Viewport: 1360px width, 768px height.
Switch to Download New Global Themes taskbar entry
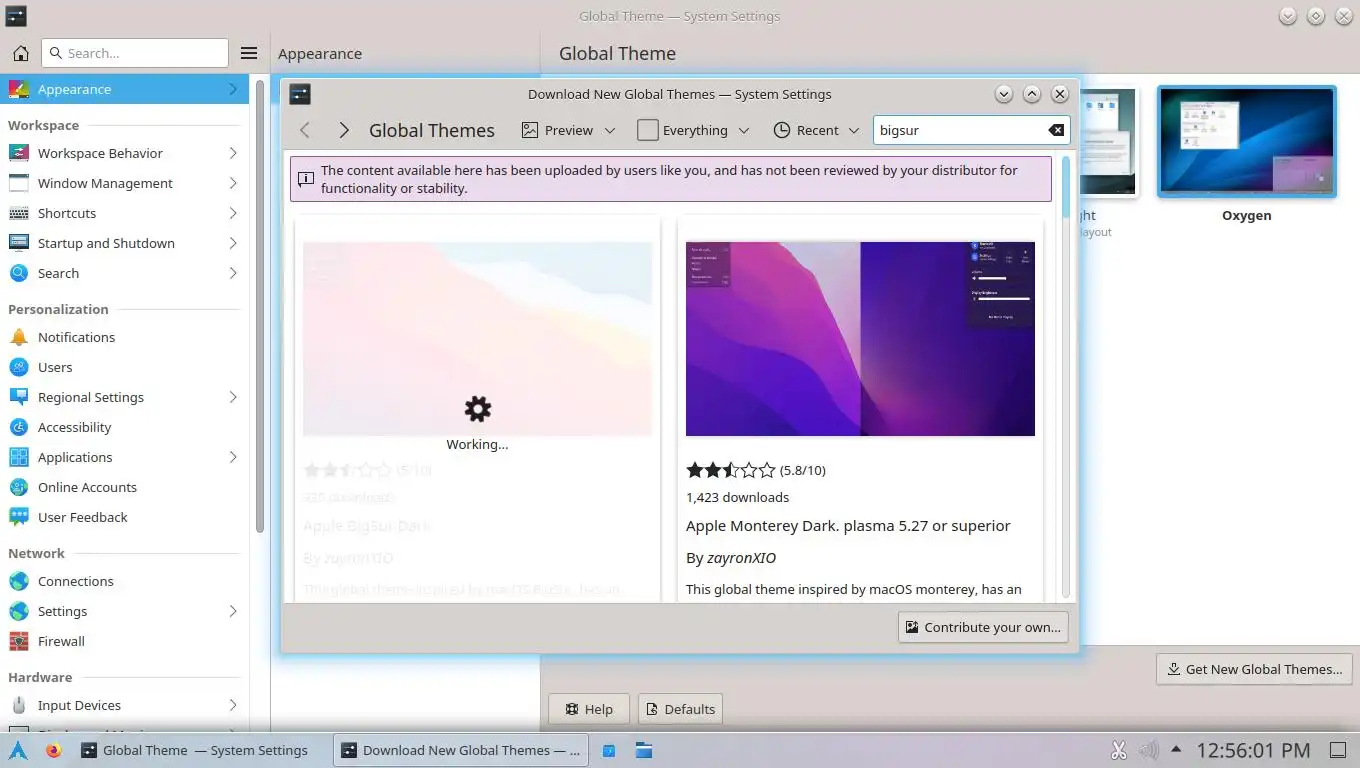(x=460, y=750)
